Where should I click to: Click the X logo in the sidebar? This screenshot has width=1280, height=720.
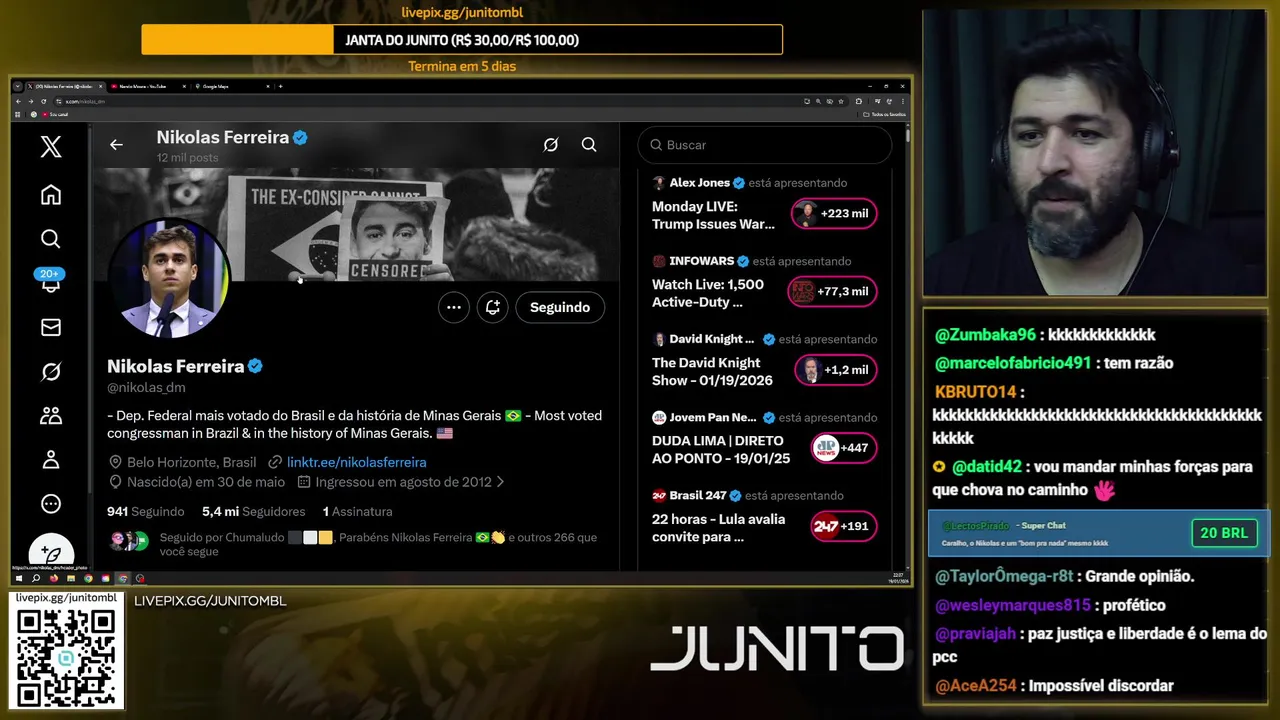point(51,147)
